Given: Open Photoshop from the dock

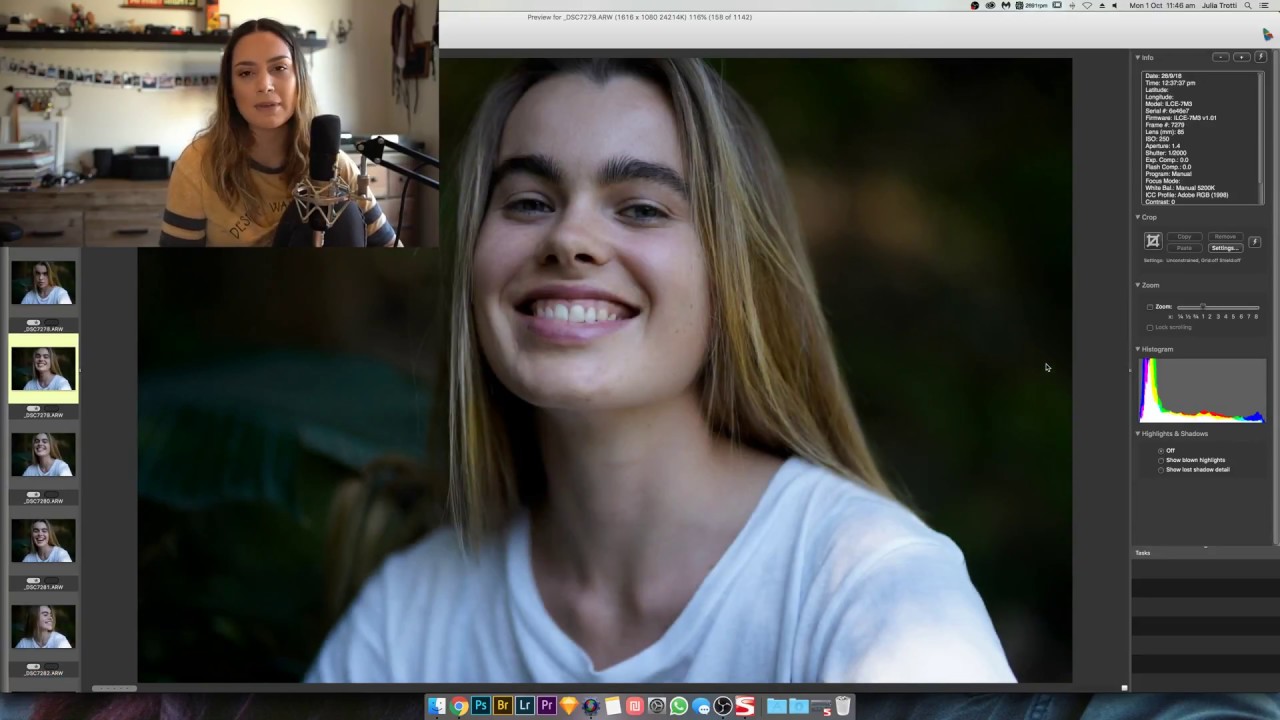Looking at the screenshot, I should [x=481, y=706].
